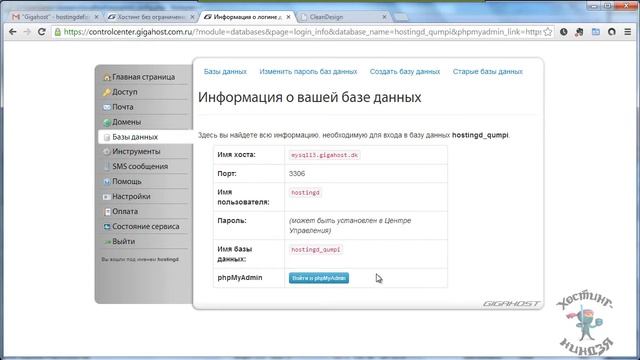Click the browser forward arrow
This screenshot has width=640, height=360.
click(27, 32)
